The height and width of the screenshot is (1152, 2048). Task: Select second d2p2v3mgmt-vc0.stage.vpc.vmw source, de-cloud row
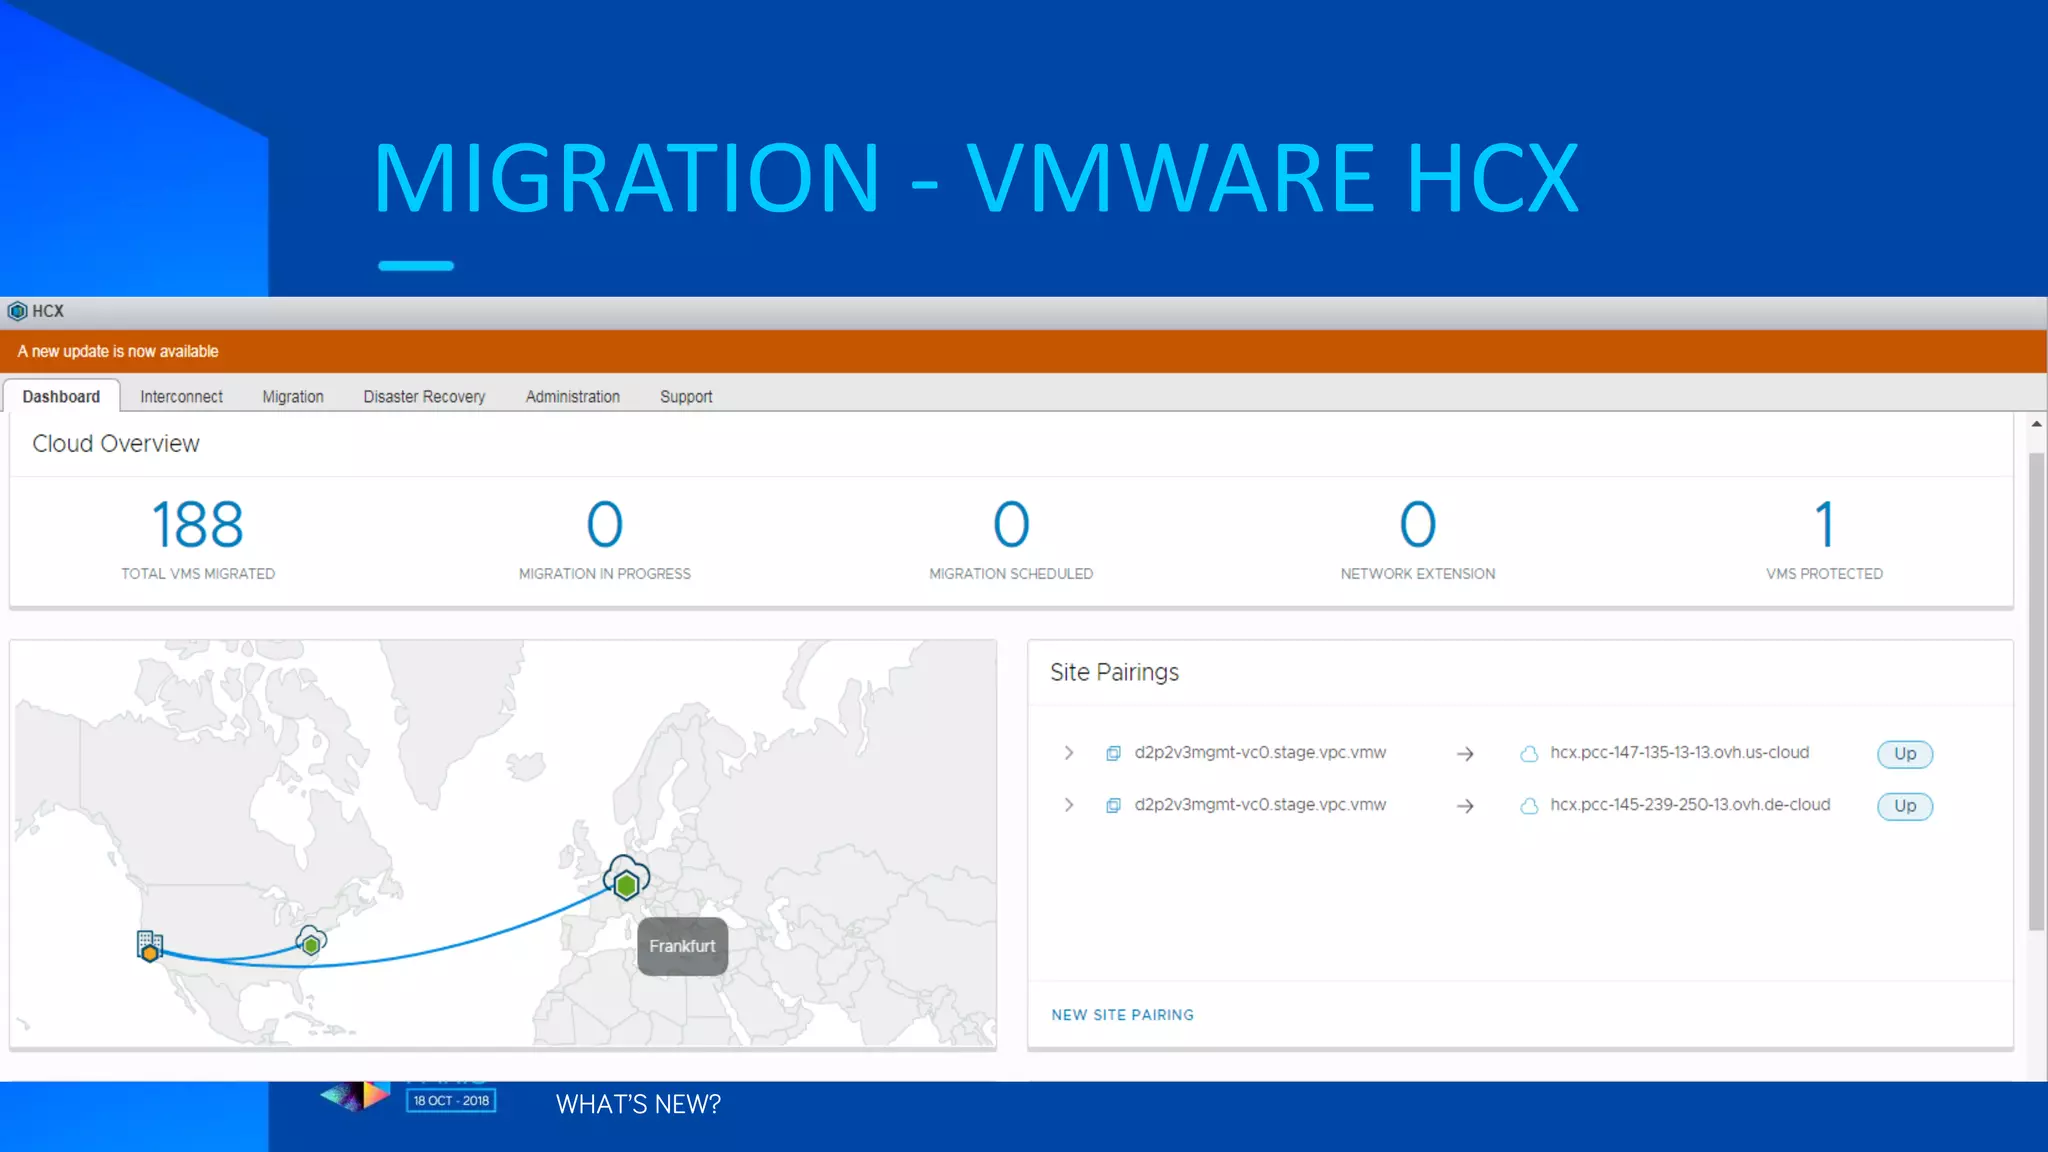point(1260,805)
